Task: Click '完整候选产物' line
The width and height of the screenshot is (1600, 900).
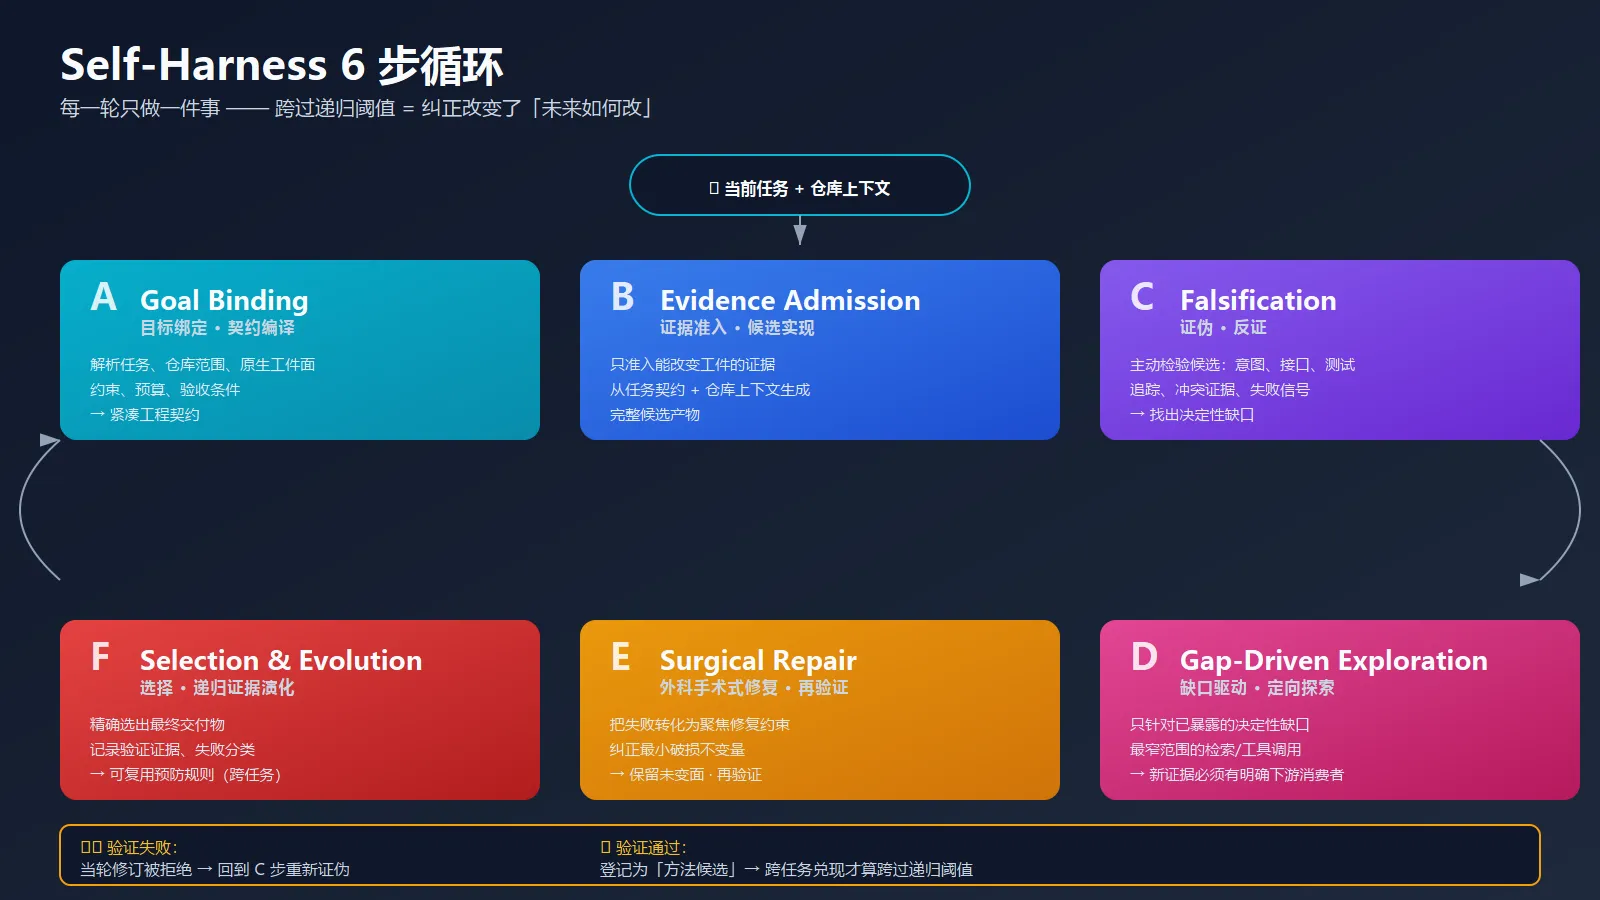Action: tap(655, 415)
